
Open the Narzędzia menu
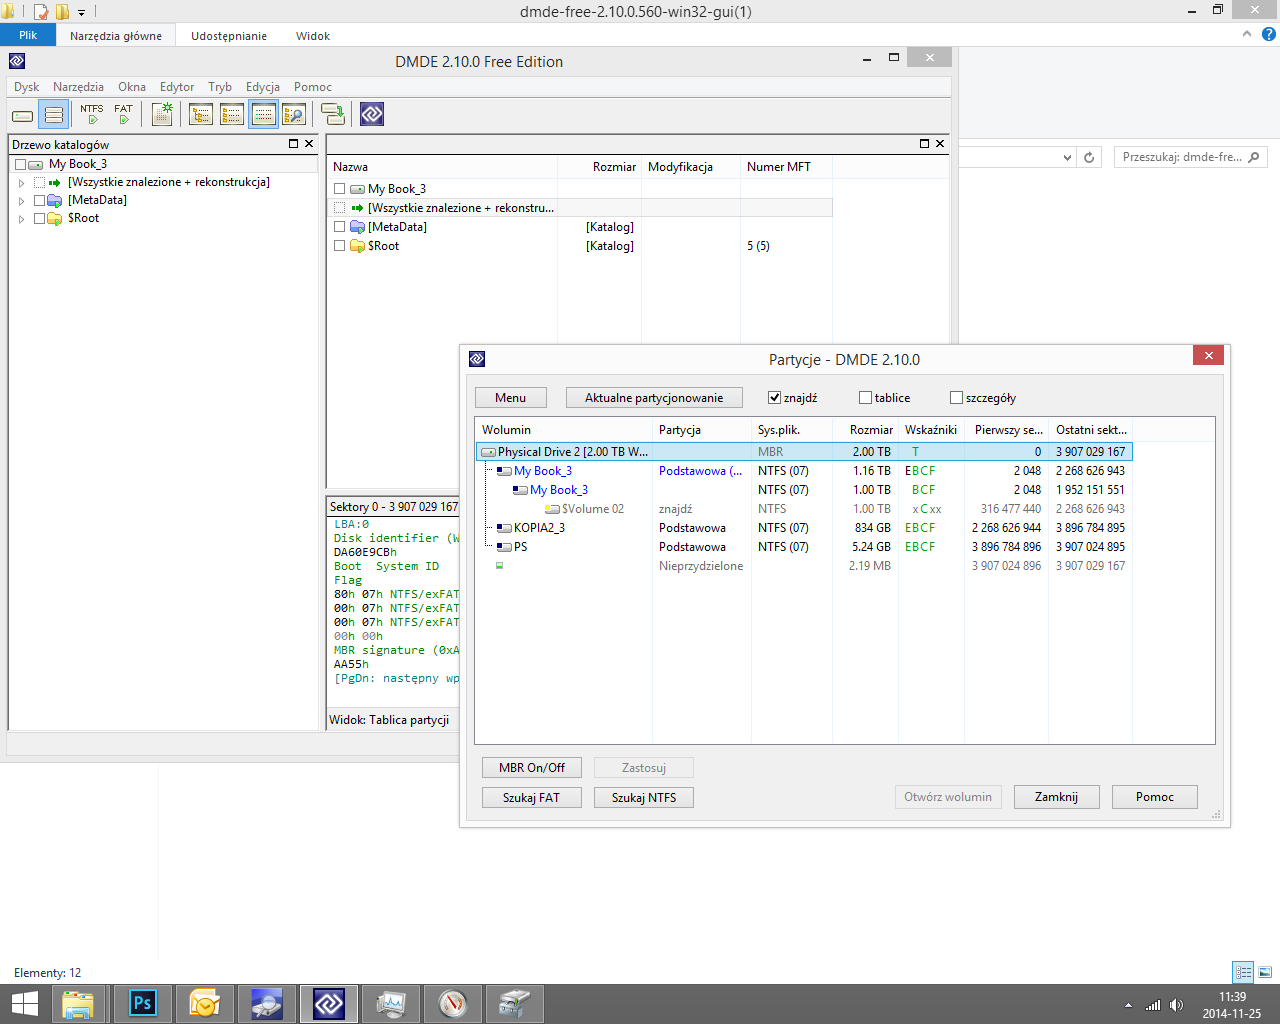78,87
